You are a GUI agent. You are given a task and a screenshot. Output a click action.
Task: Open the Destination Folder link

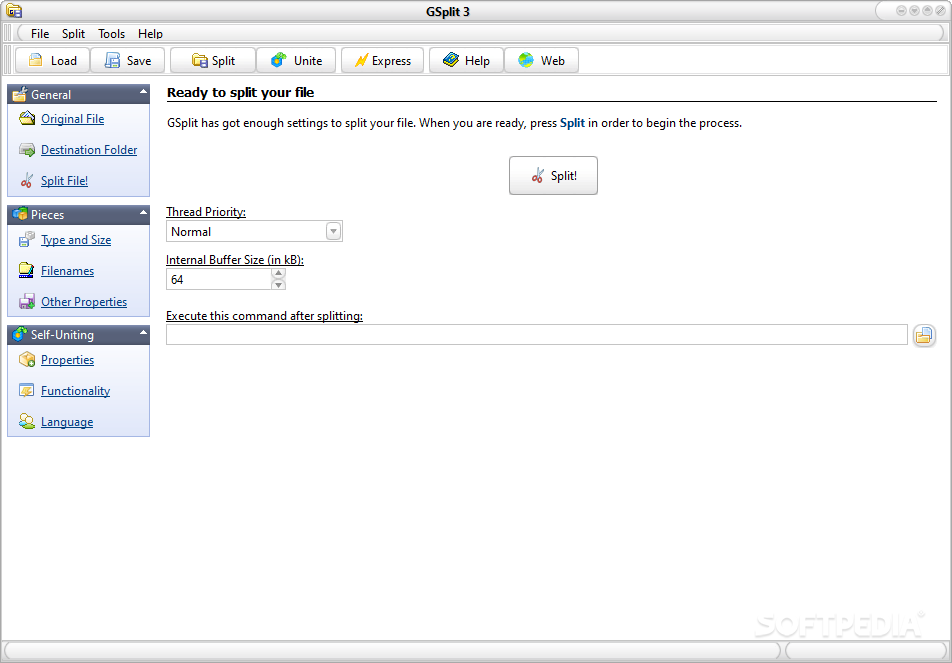[89, 150]
